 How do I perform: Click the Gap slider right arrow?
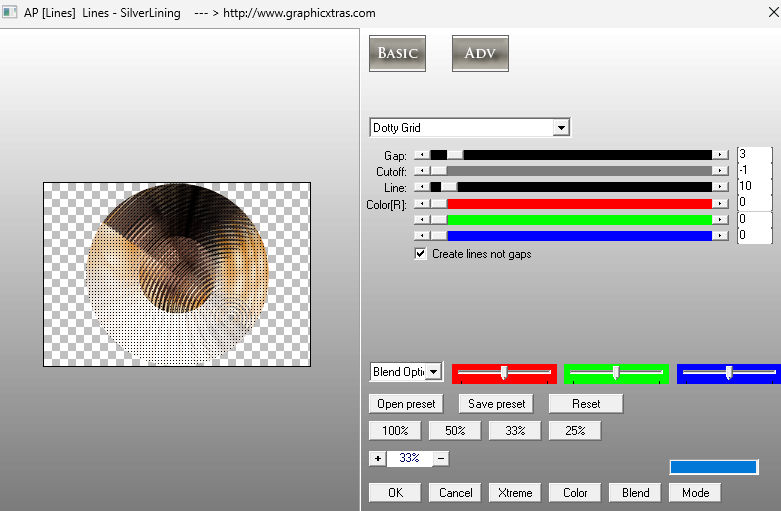(721, 155)
